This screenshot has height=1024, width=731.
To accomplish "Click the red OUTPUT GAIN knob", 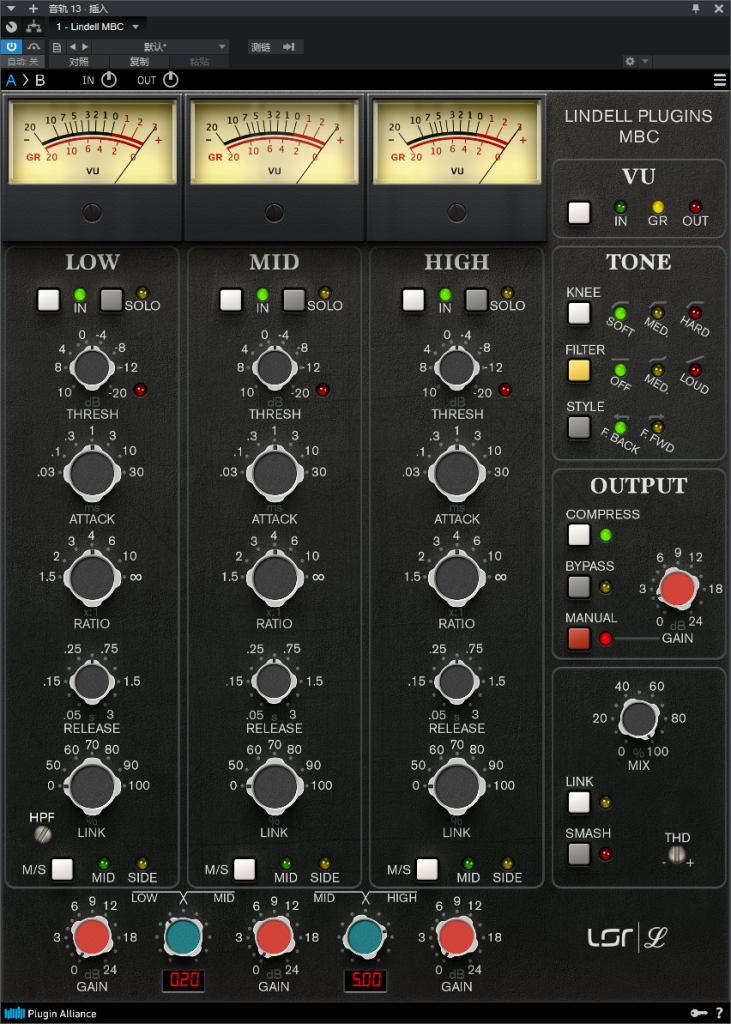I will [x=678, y=588].
